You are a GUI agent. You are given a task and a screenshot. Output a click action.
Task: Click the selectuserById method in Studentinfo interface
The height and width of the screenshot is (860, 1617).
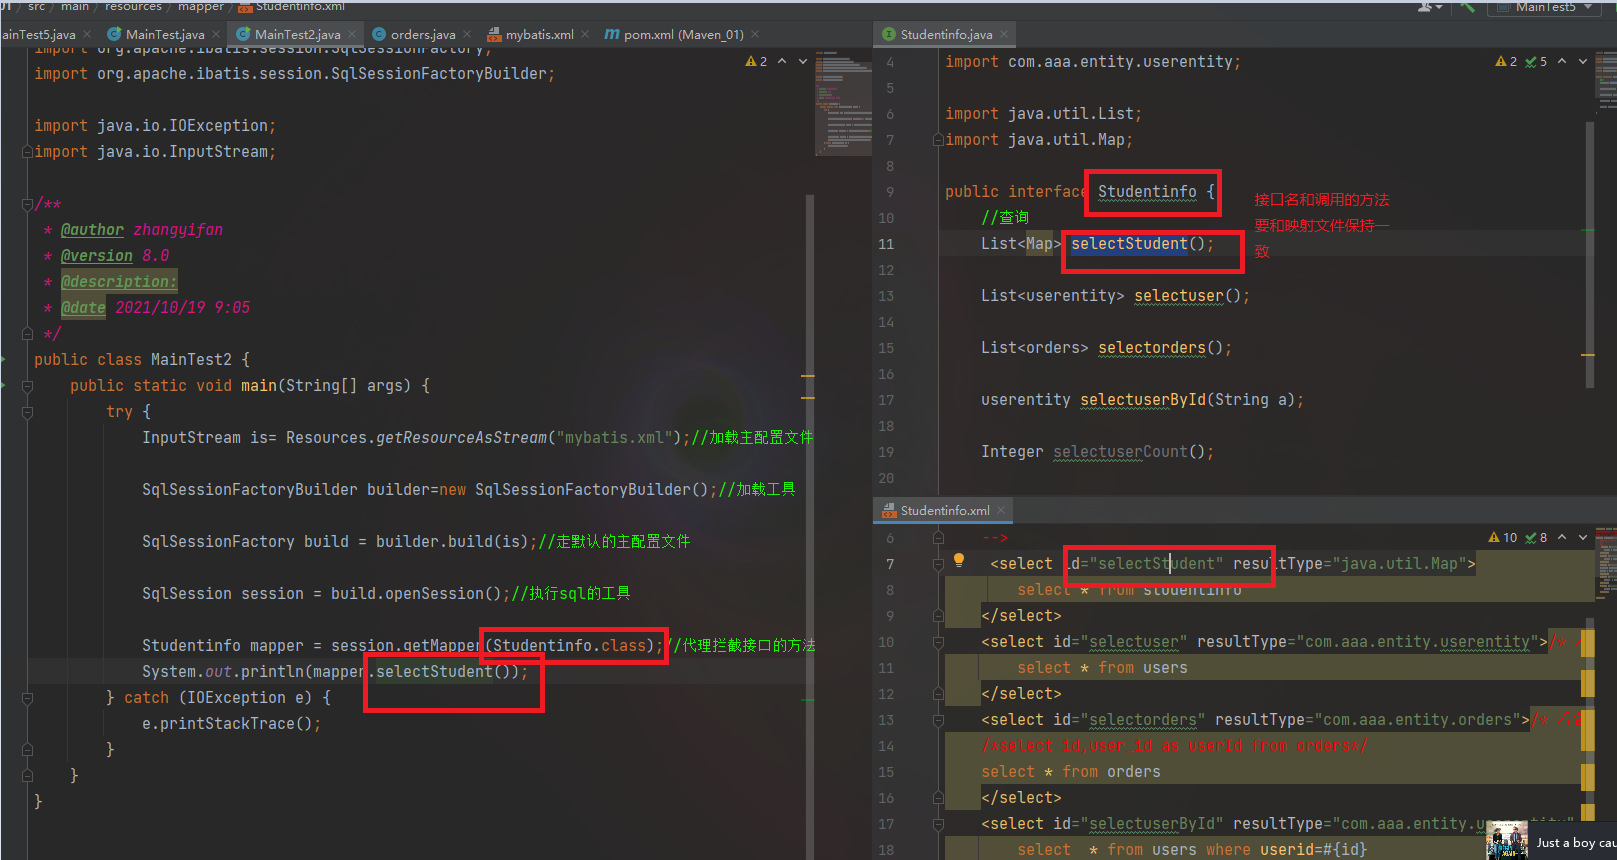[x=1143, y=400]
